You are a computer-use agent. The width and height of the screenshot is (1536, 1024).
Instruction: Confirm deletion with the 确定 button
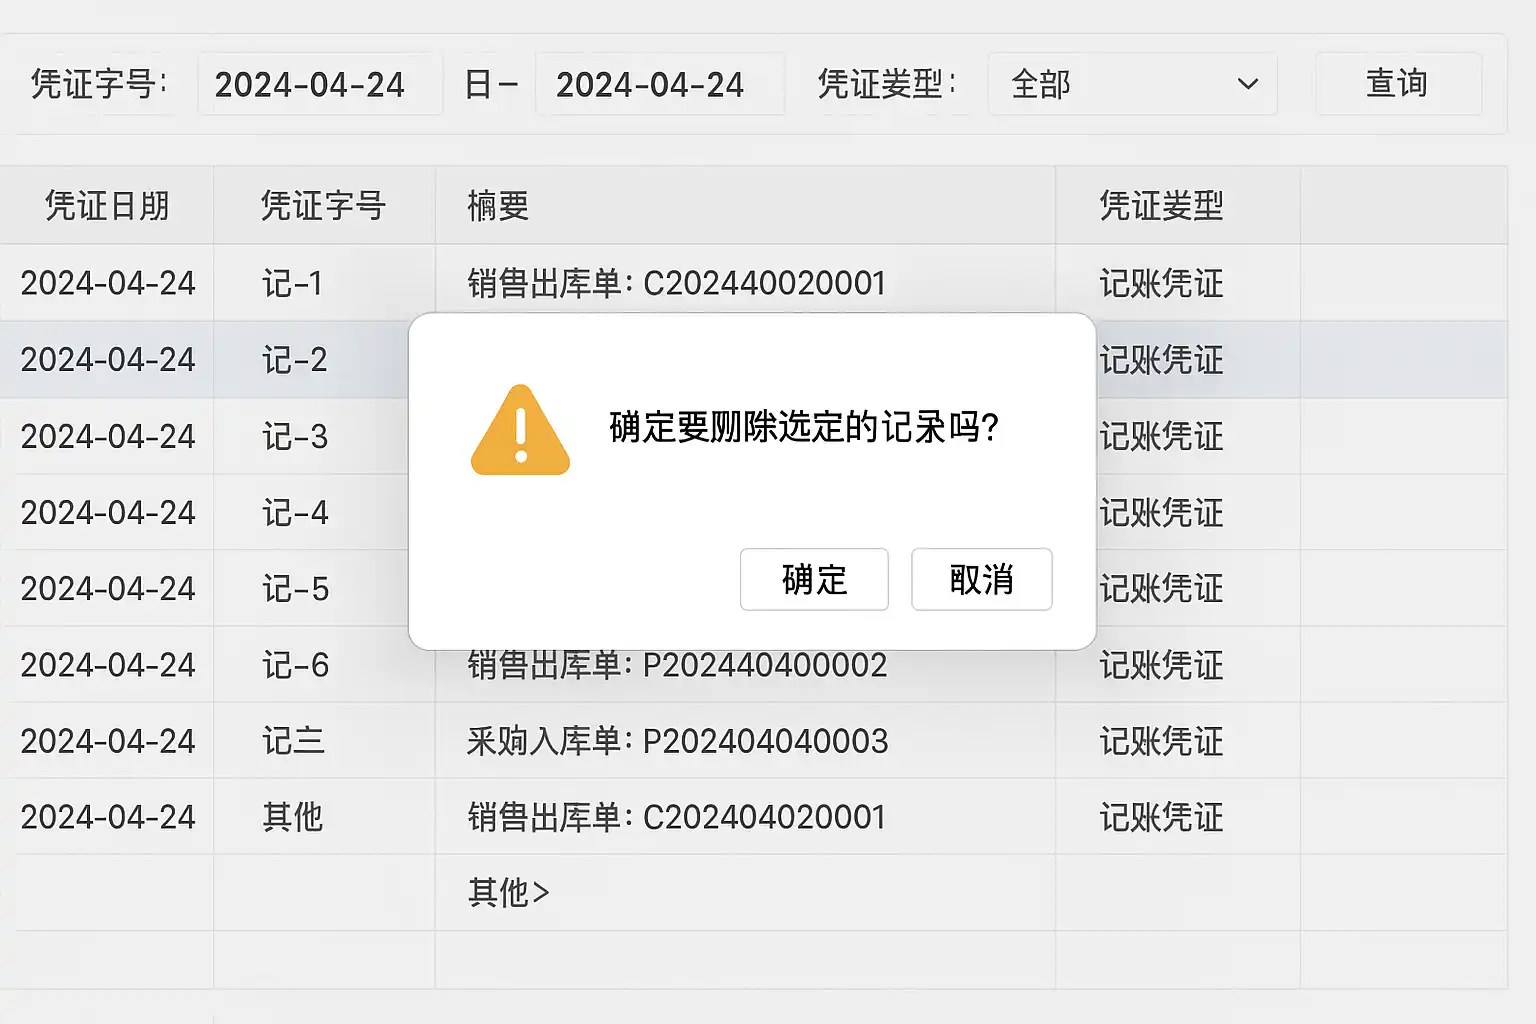[x=814, y=579]
